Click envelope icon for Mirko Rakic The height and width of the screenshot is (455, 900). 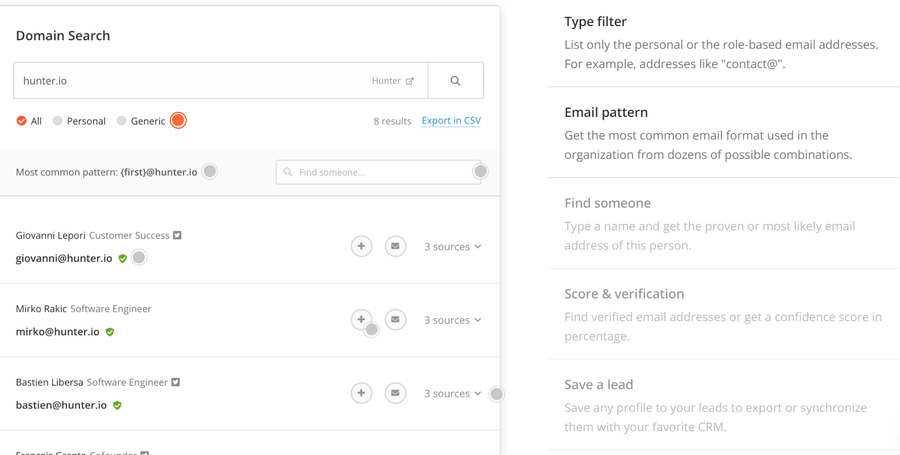[x=395, y=320]
